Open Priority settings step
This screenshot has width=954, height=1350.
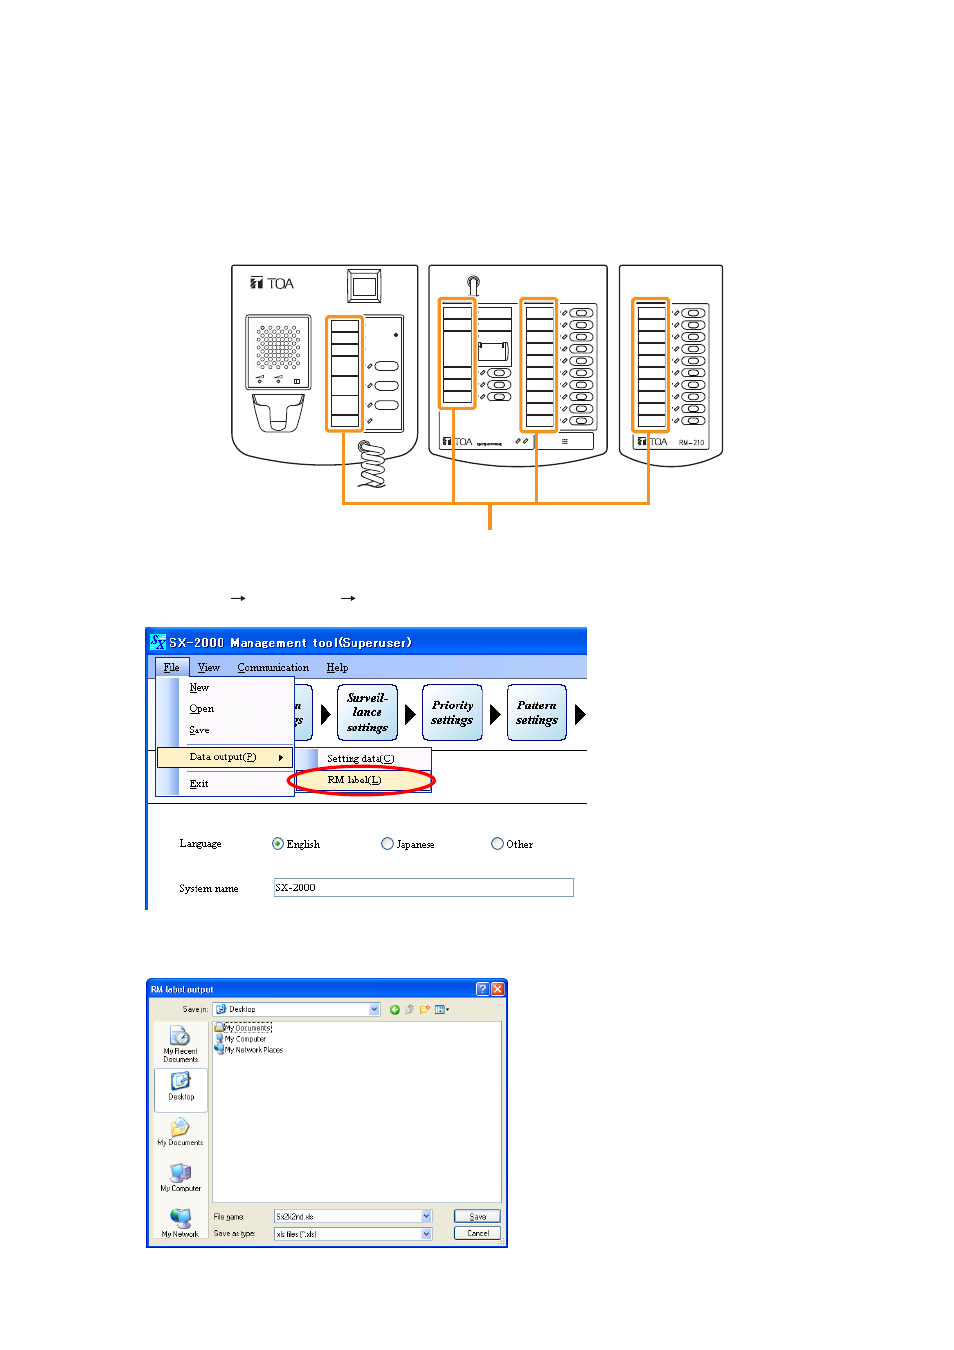point(452,713)
